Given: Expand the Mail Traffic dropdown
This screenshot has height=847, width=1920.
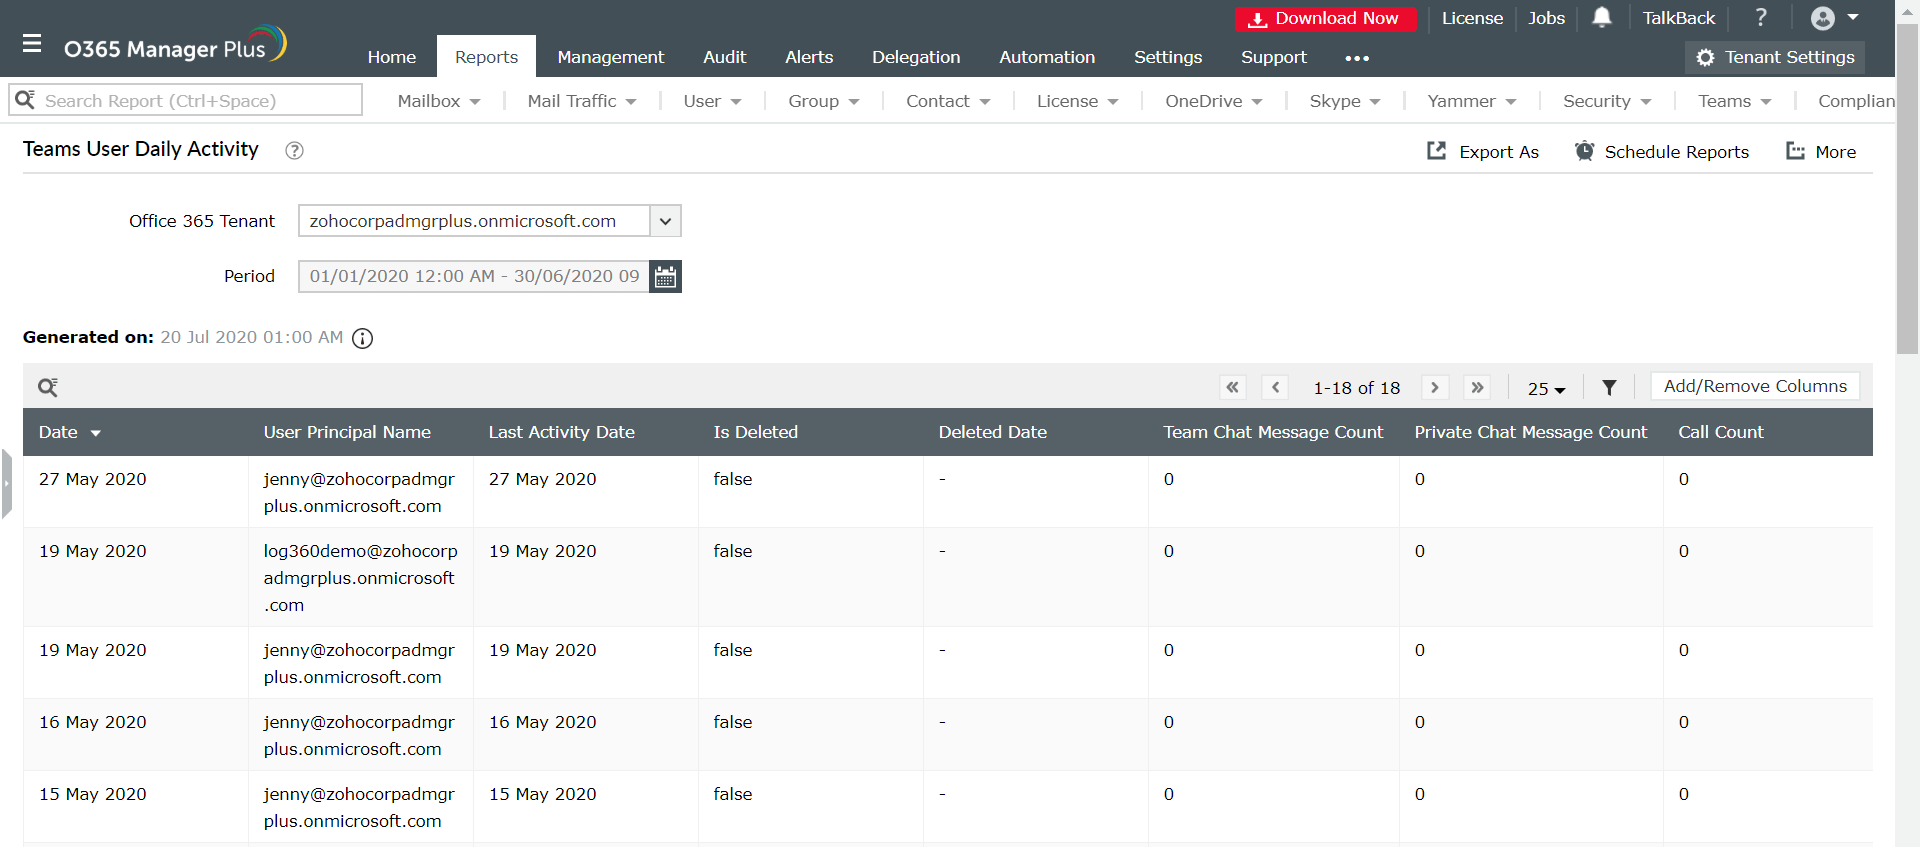Looking at the screenshot, I should click(582, 101).
